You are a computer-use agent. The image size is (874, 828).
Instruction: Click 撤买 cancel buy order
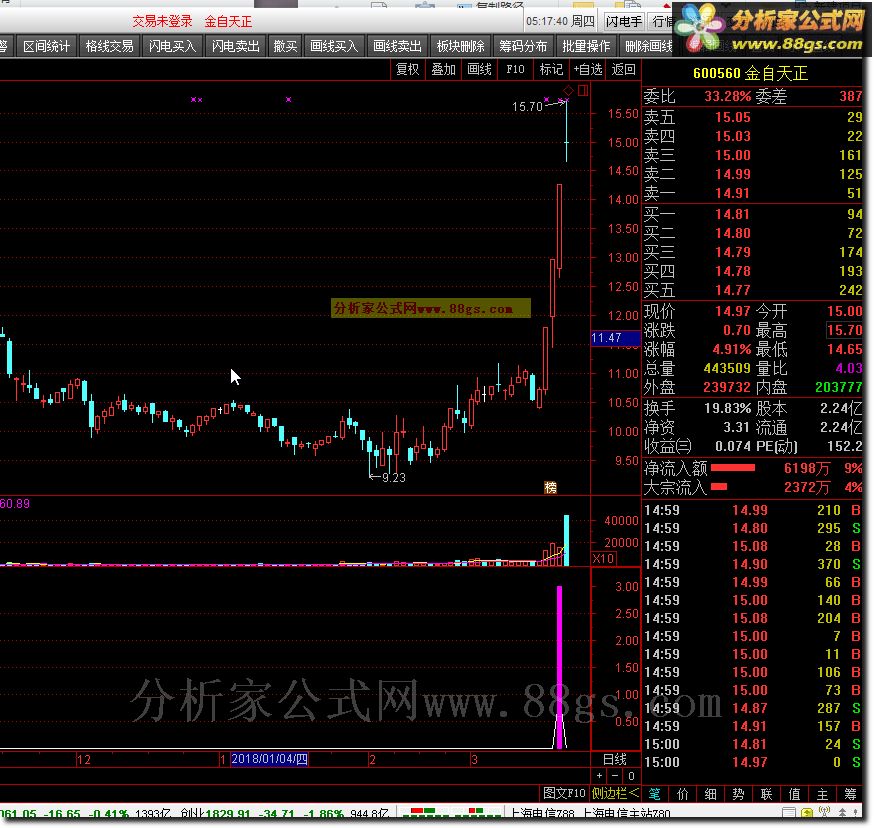click(x=285, y=46)
